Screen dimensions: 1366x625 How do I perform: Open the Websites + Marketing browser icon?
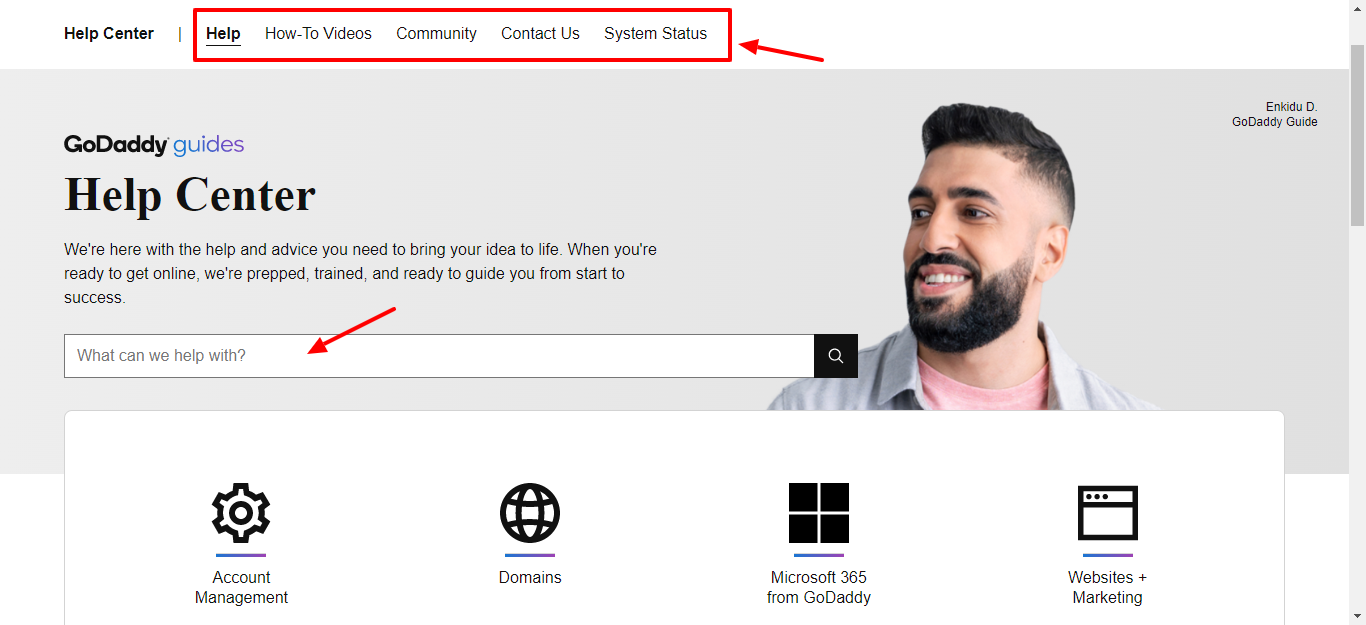coord(1107,513)
